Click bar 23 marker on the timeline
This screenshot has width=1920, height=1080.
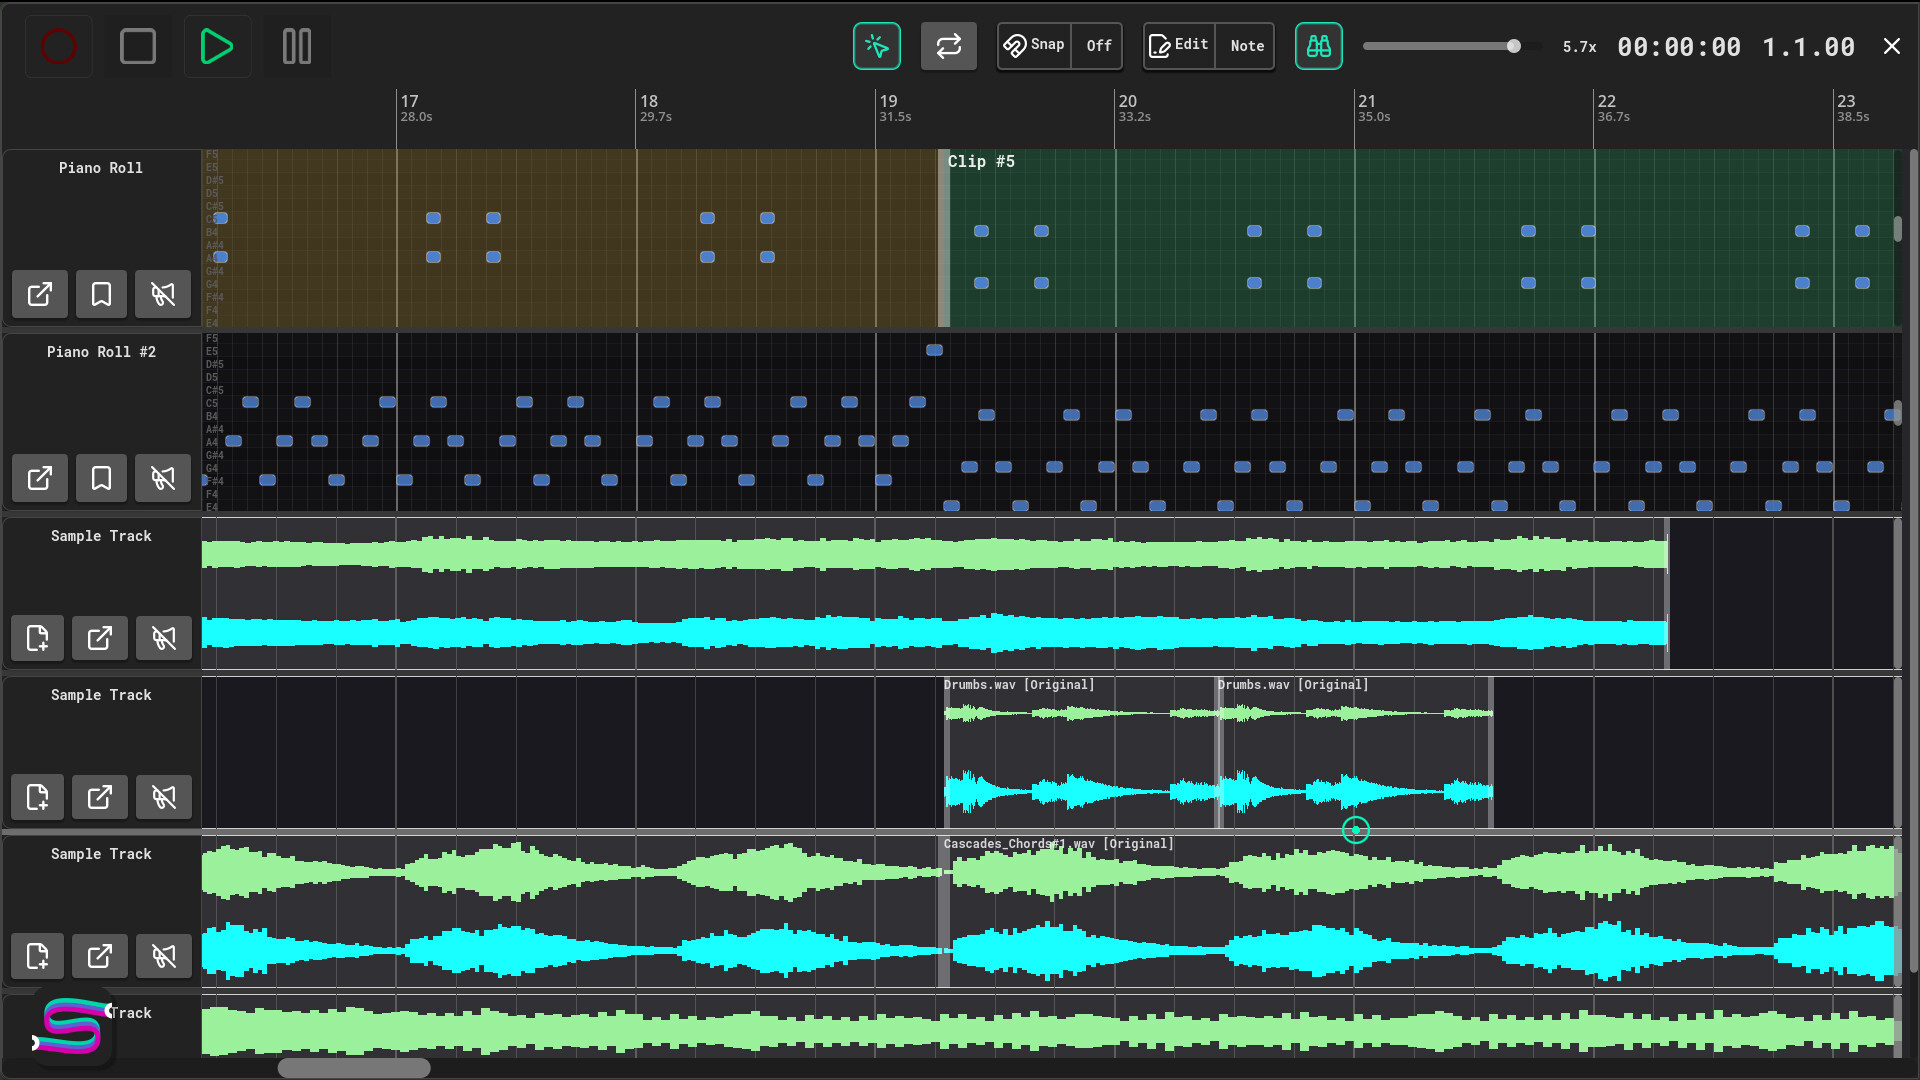1846,101
